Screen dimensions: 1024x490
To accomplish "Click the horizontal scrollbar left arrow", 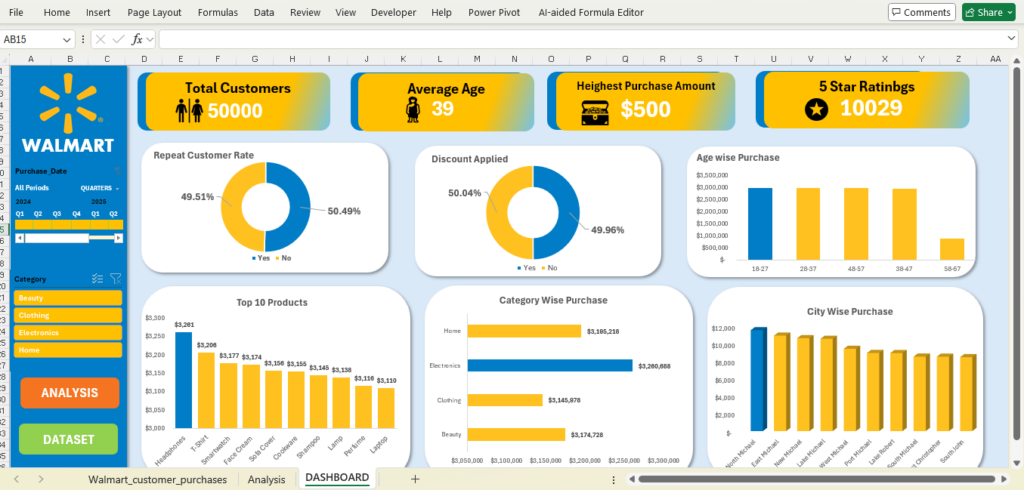I will point(631,479).
